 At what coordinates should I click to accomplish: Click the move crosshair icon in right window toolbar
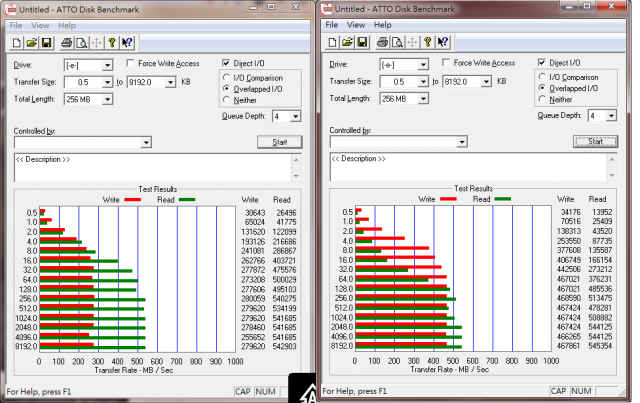[x=412, y=42]
